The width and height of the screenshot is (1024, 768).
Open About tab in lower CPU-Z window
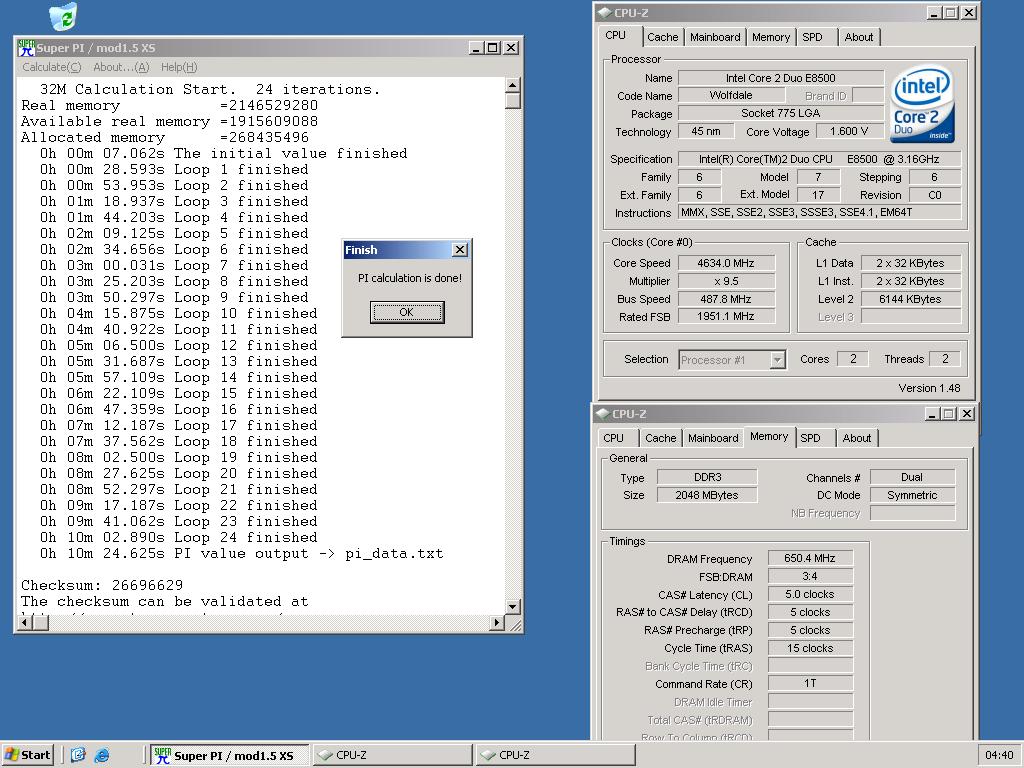857,438
